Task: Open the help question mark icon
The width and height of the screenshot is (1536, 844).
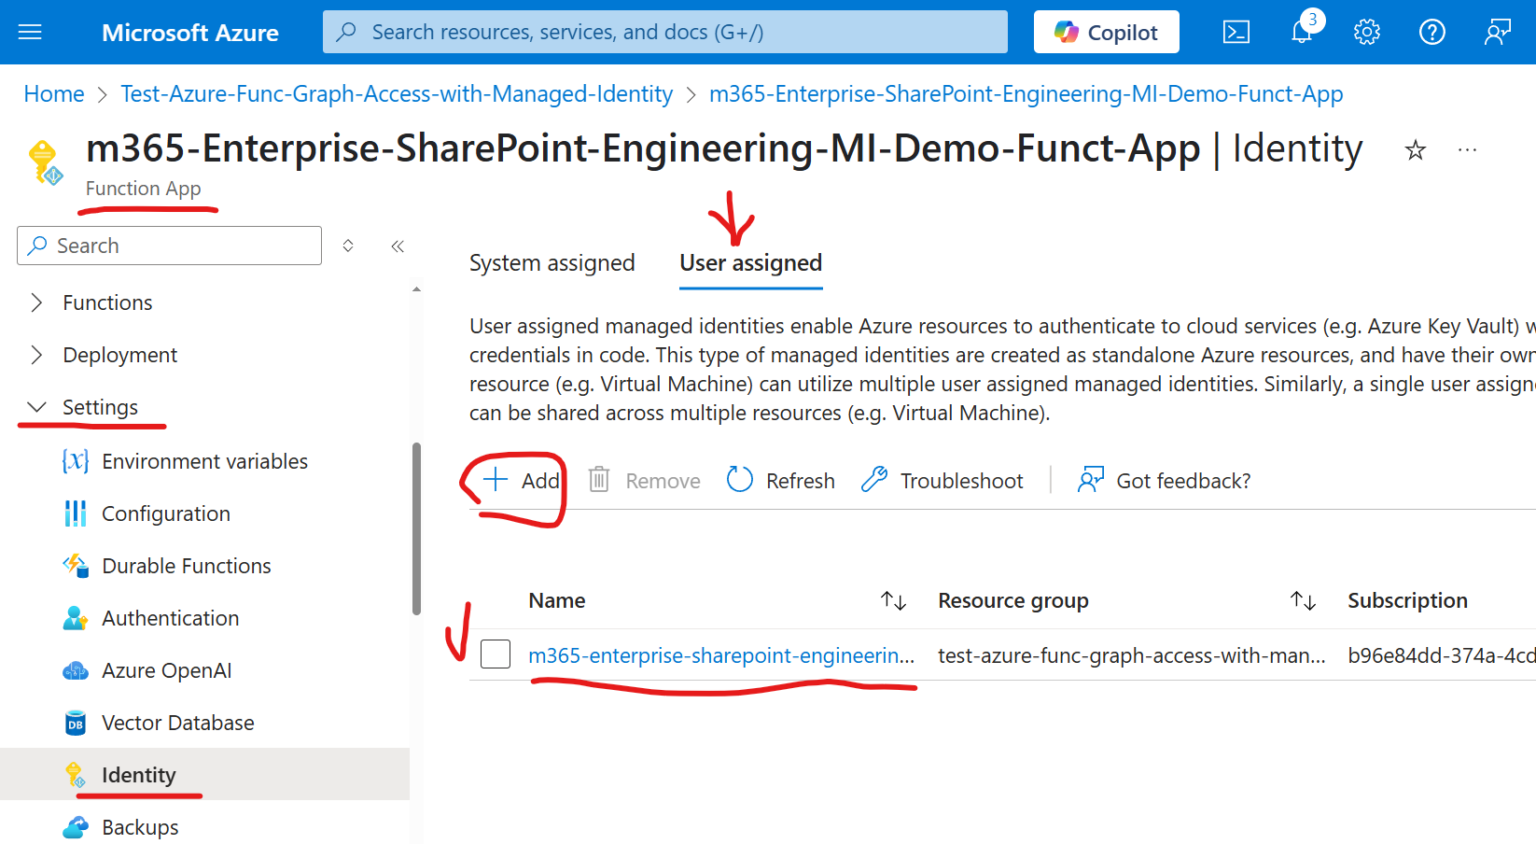Action: [x=1431, y=31]
